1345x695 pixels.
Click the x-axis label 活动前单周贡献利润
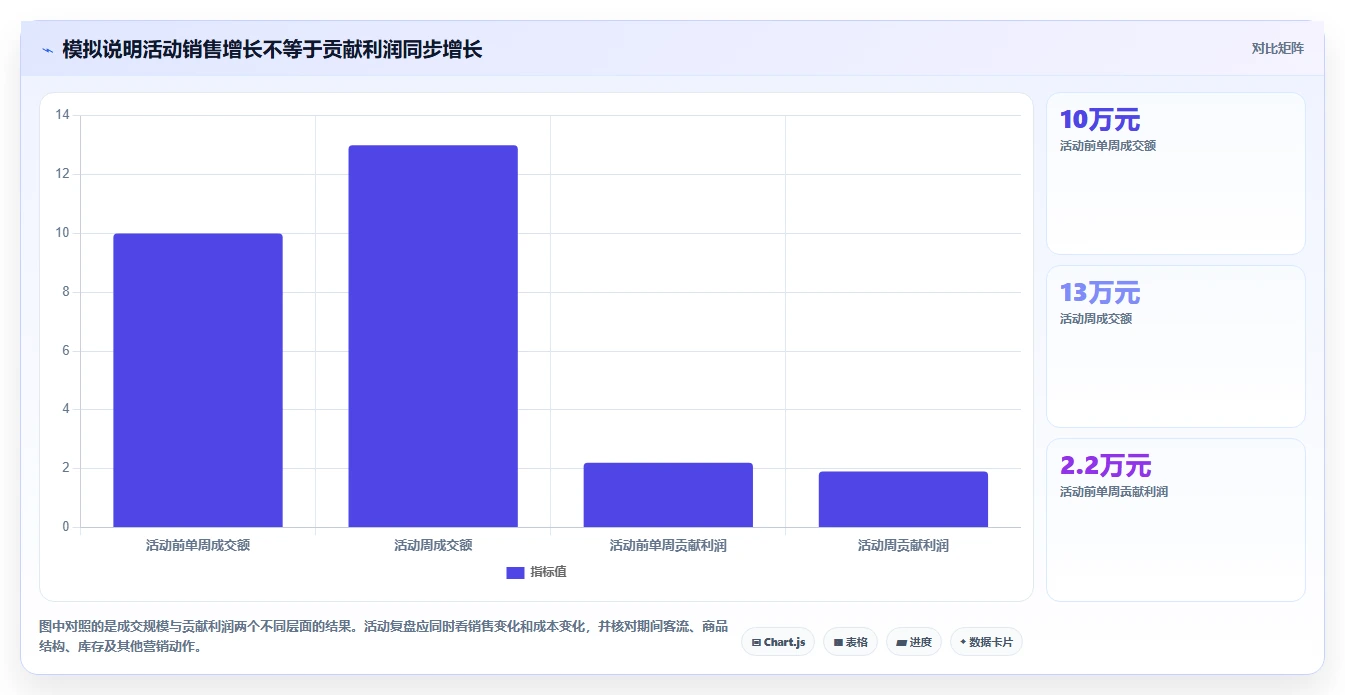(668, 545)
